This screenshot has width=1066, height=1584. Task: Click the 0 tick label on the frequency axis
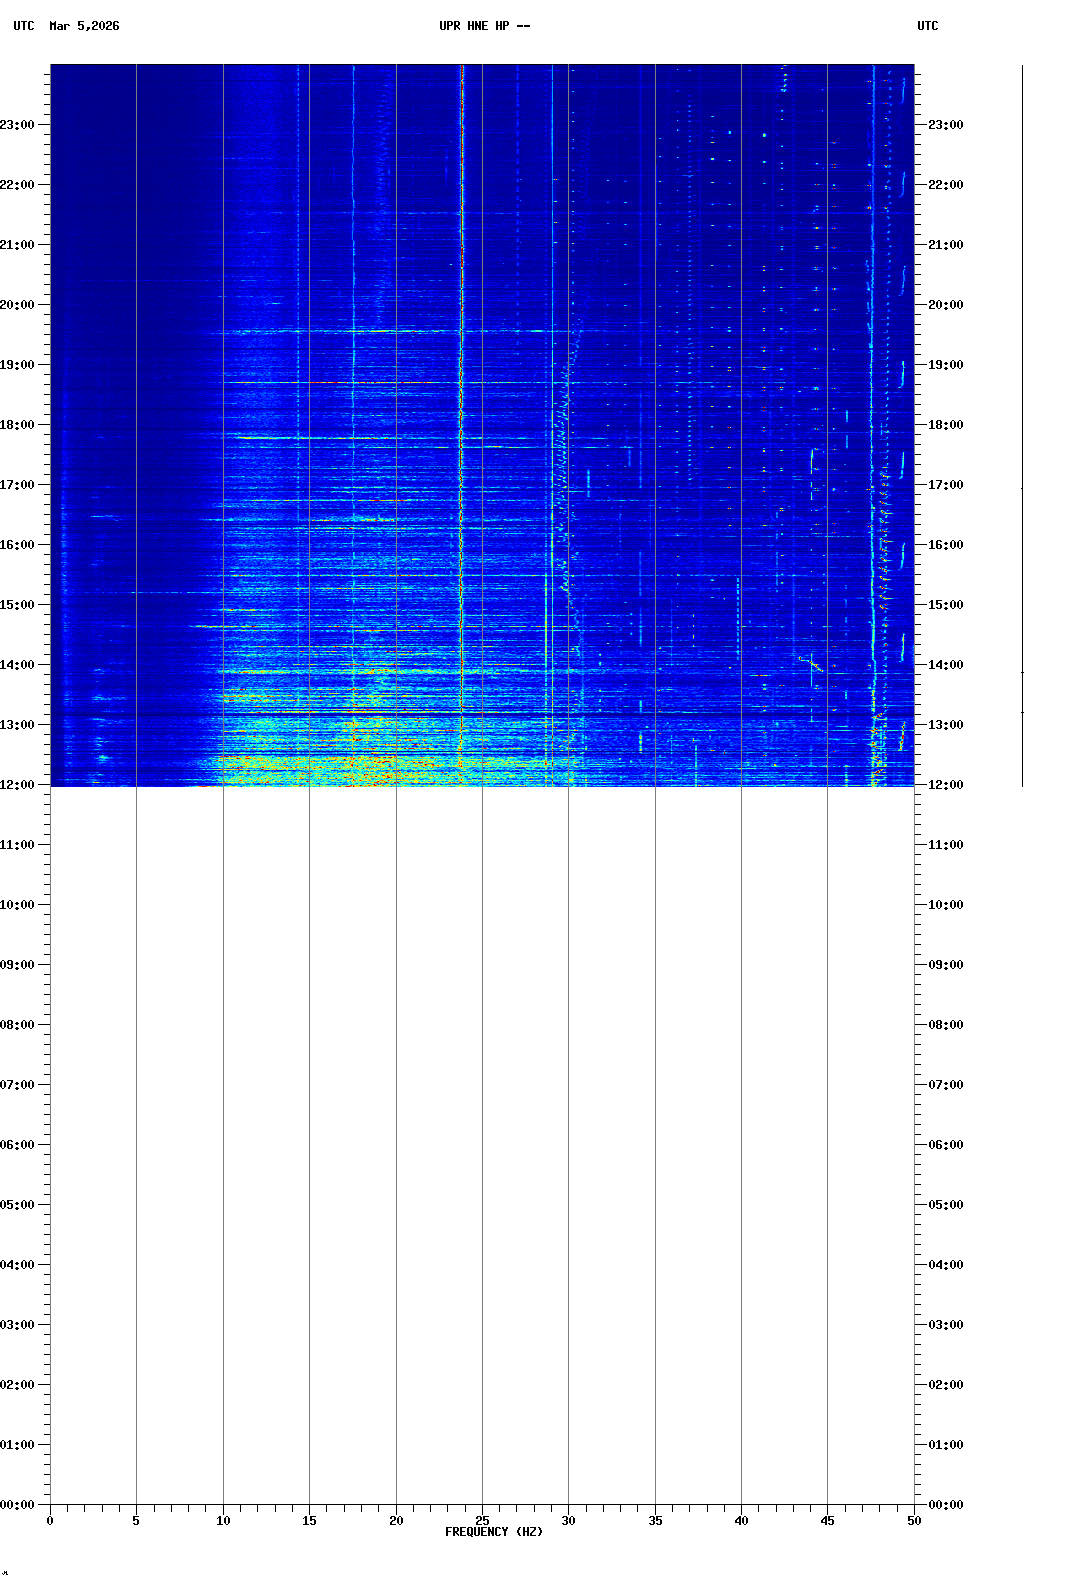point(50,1521)
